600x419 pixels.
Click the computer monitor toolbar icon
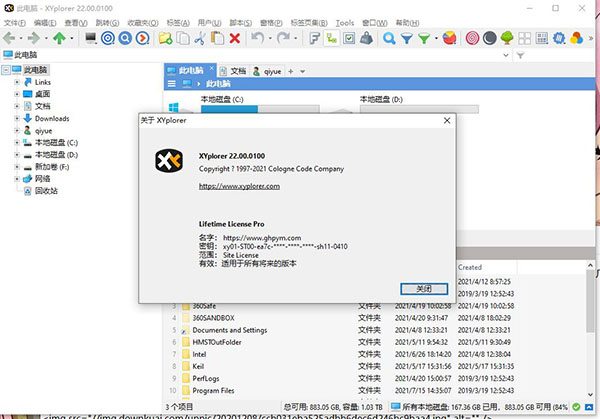91,38
